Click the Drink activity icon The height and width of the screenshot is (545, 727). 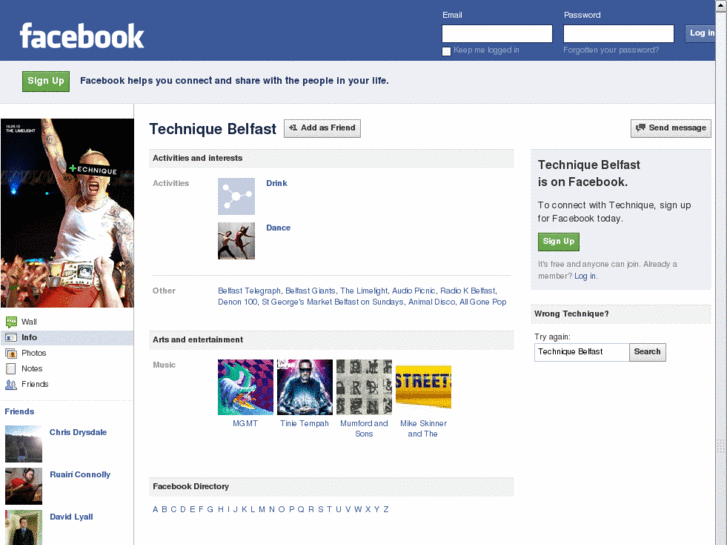click(x=236, y=196)
